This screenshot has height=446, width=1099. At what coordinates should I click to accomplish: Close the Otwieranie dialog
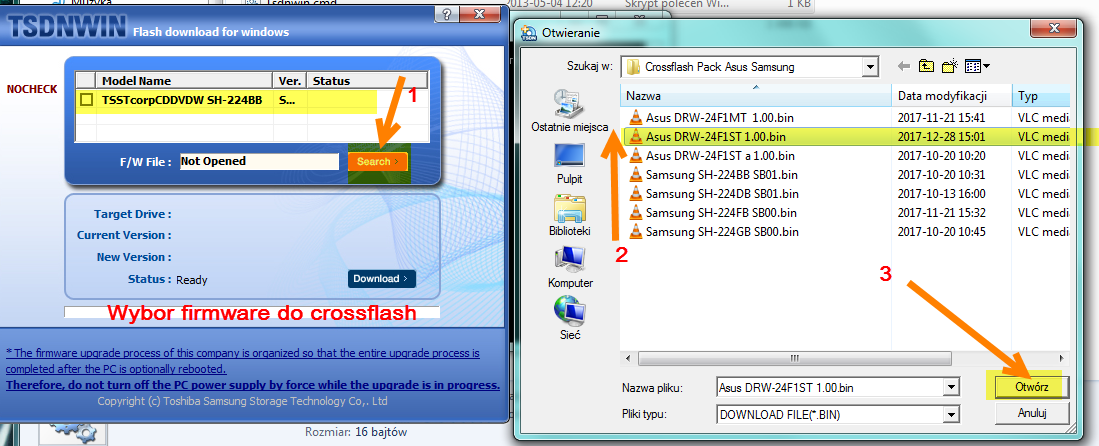point(1053,29)
